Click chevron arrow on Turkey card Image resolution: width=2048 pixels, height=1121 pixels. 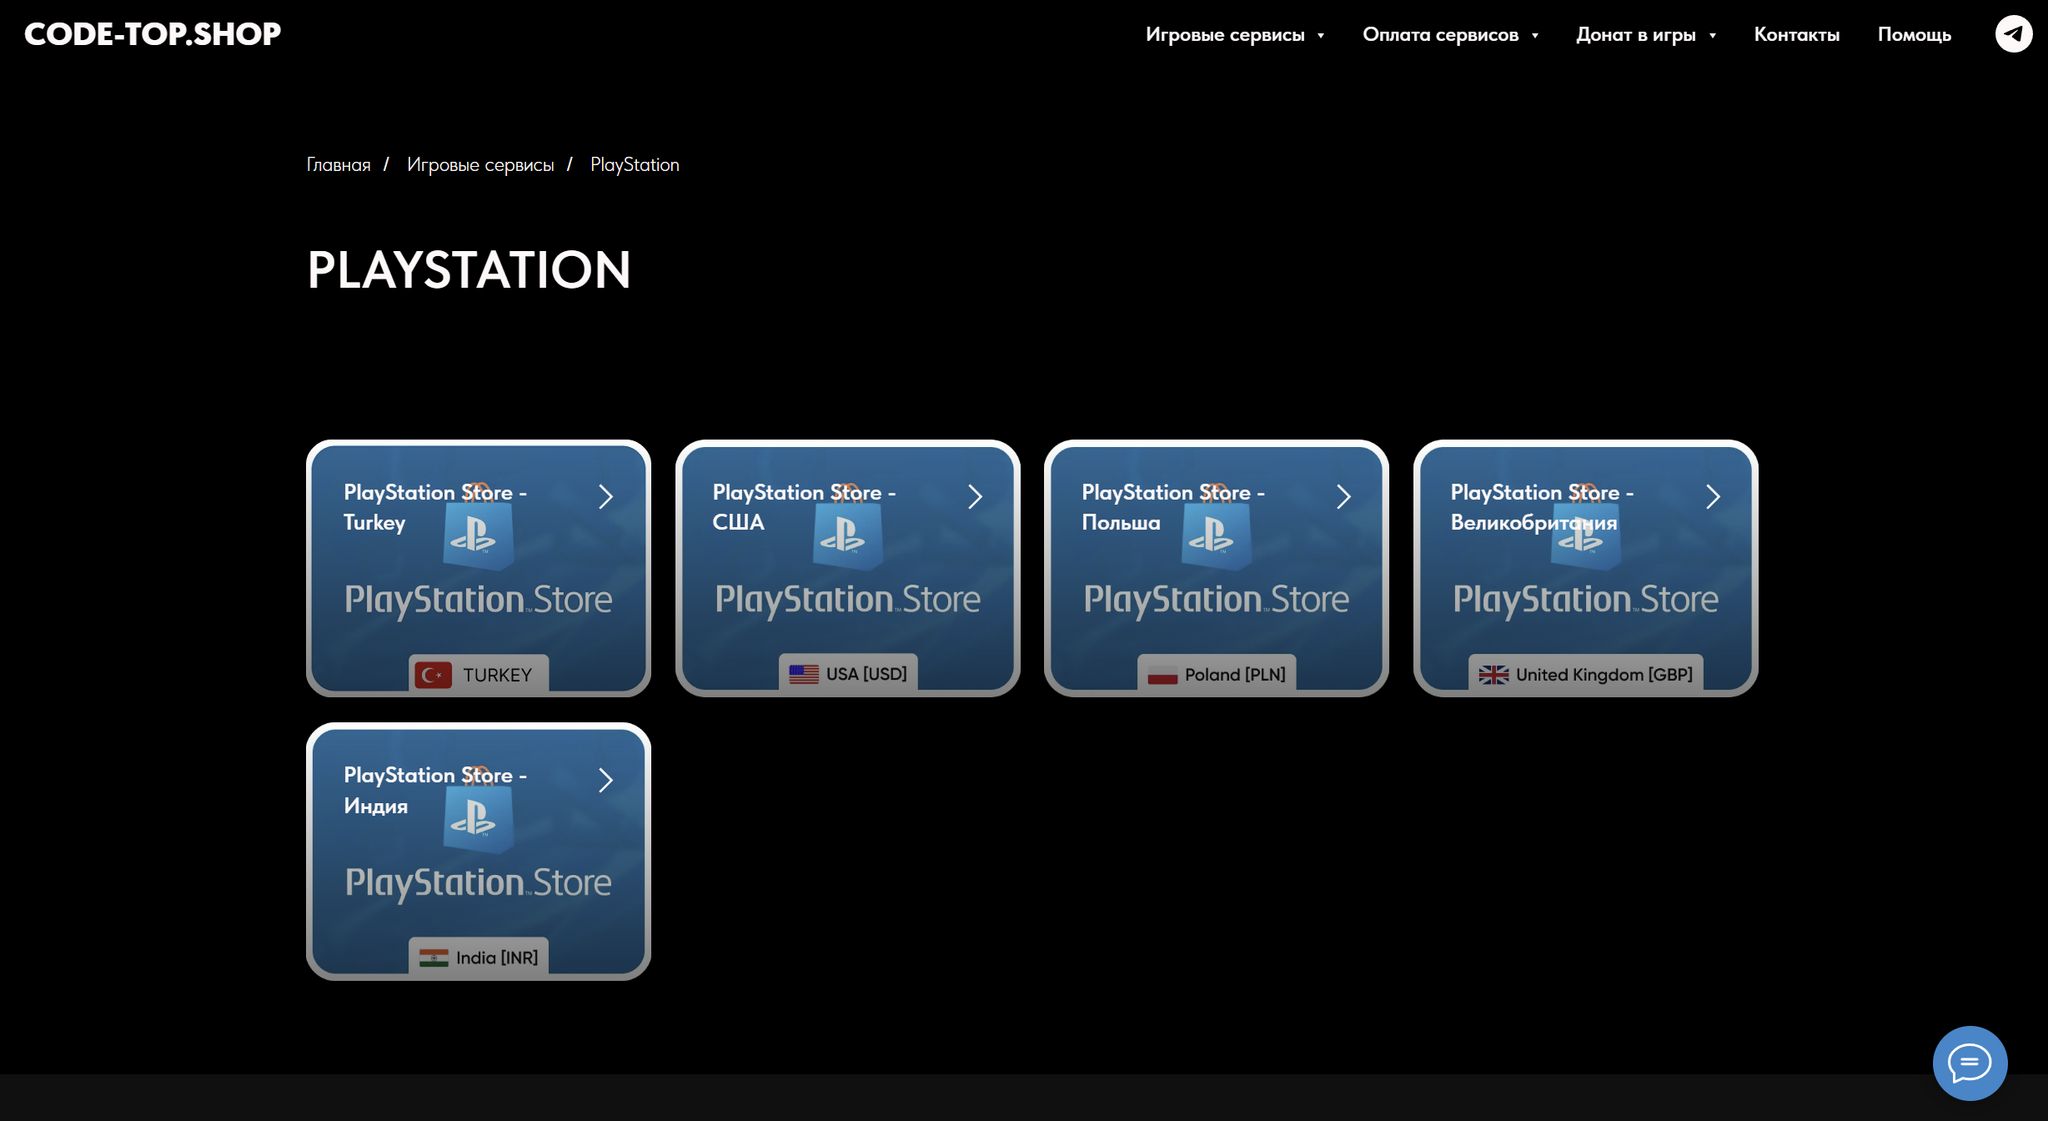pos(605,497)
